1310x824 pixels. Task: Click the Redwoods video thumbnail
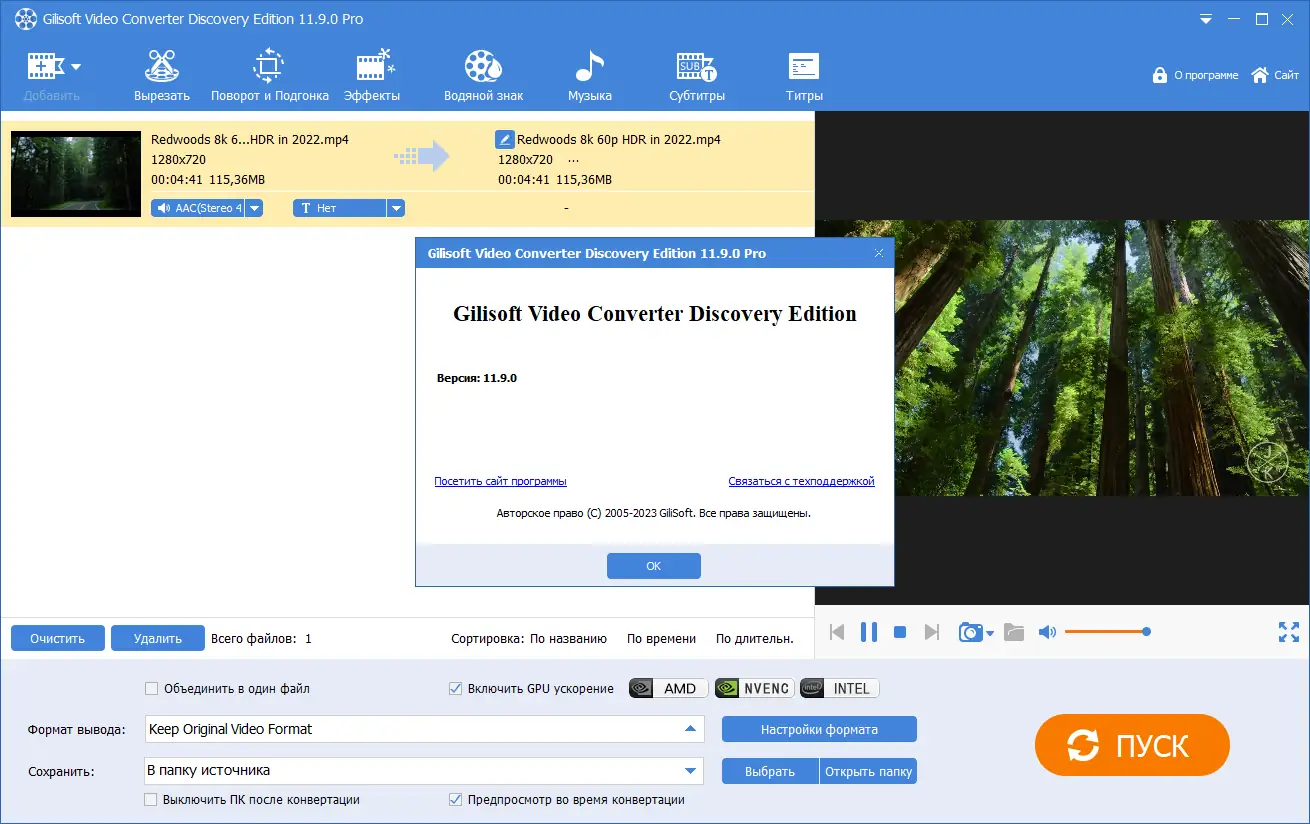(75, 174)
